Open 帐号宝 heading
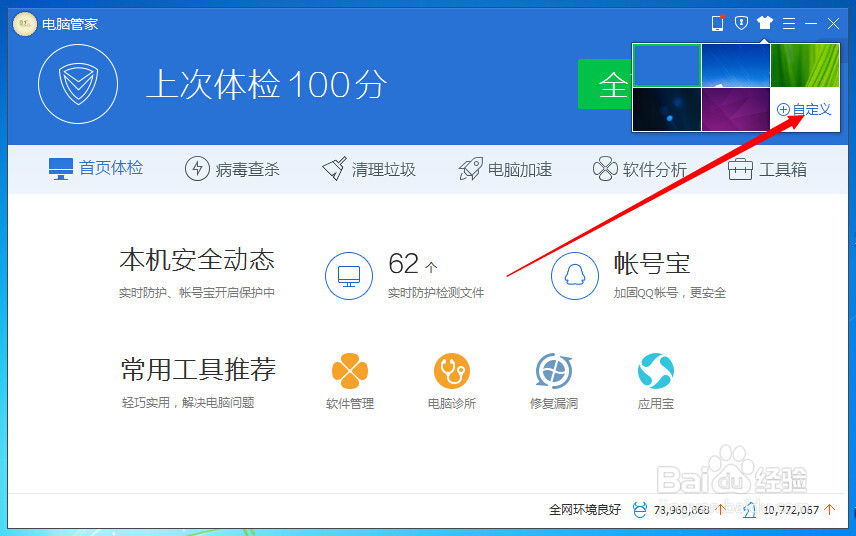Viewport: 856px width, 536px height. (x=652, y=264)
